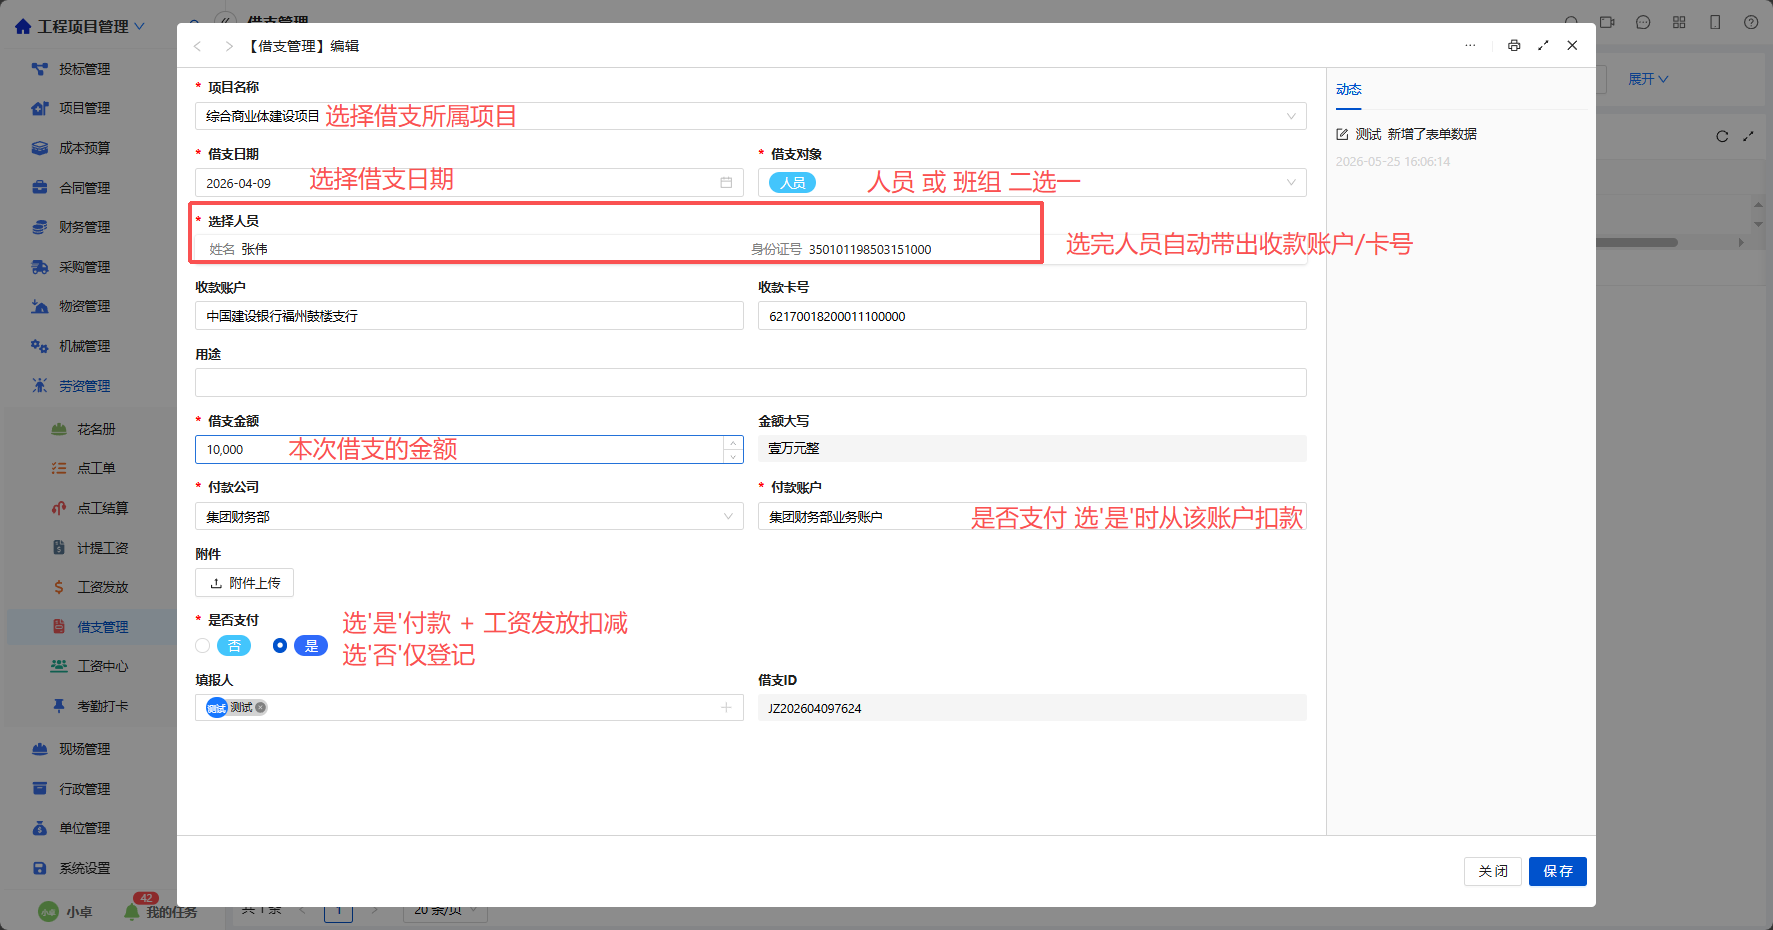The width and height of the screenshot is (1773, 930).
Task: Add a person with 填报人 plus
Action: pos(726,707)
